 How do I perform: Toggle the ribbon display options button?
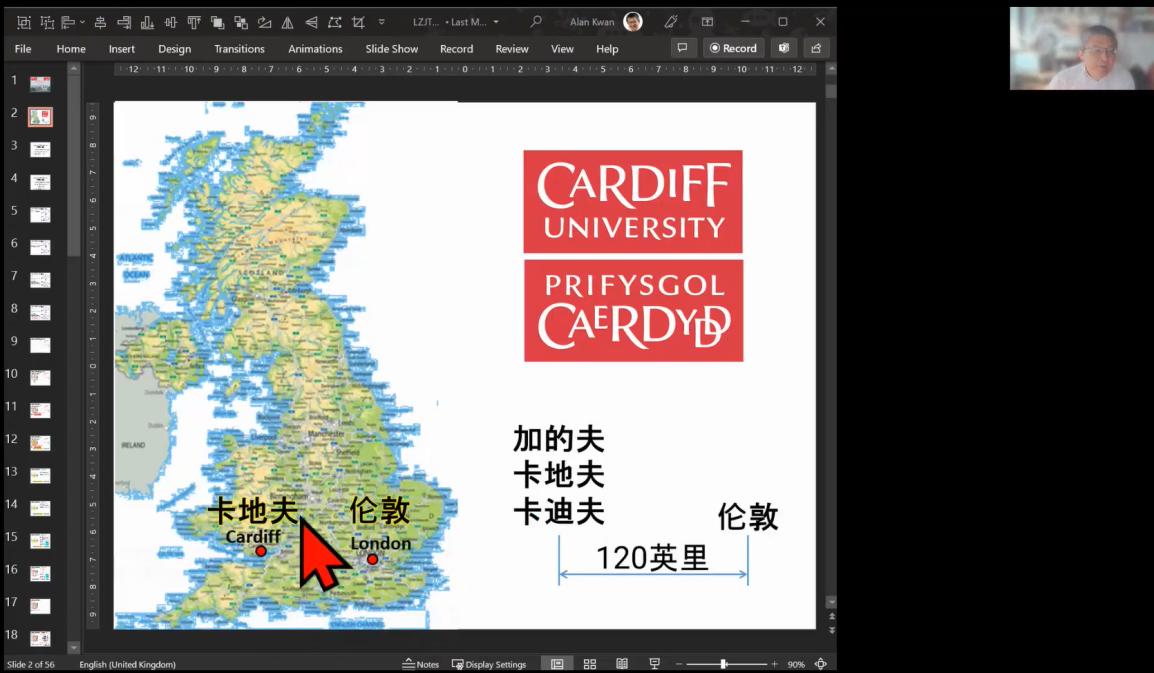click(x=707, y=22)
